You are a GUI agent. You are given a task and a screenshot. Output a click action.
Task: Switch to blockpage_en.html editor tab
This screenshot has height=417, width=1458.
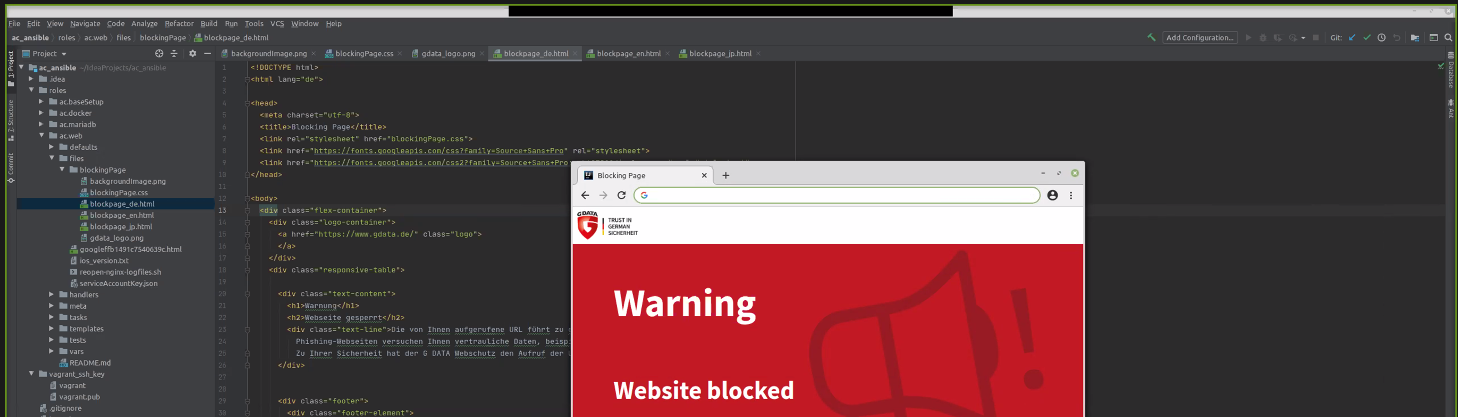(623, 54)
